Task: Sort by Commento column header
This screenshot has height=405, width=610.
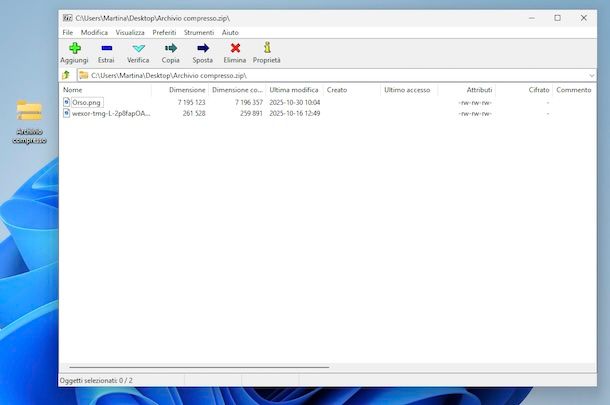Action: click(x=573, y=90)
